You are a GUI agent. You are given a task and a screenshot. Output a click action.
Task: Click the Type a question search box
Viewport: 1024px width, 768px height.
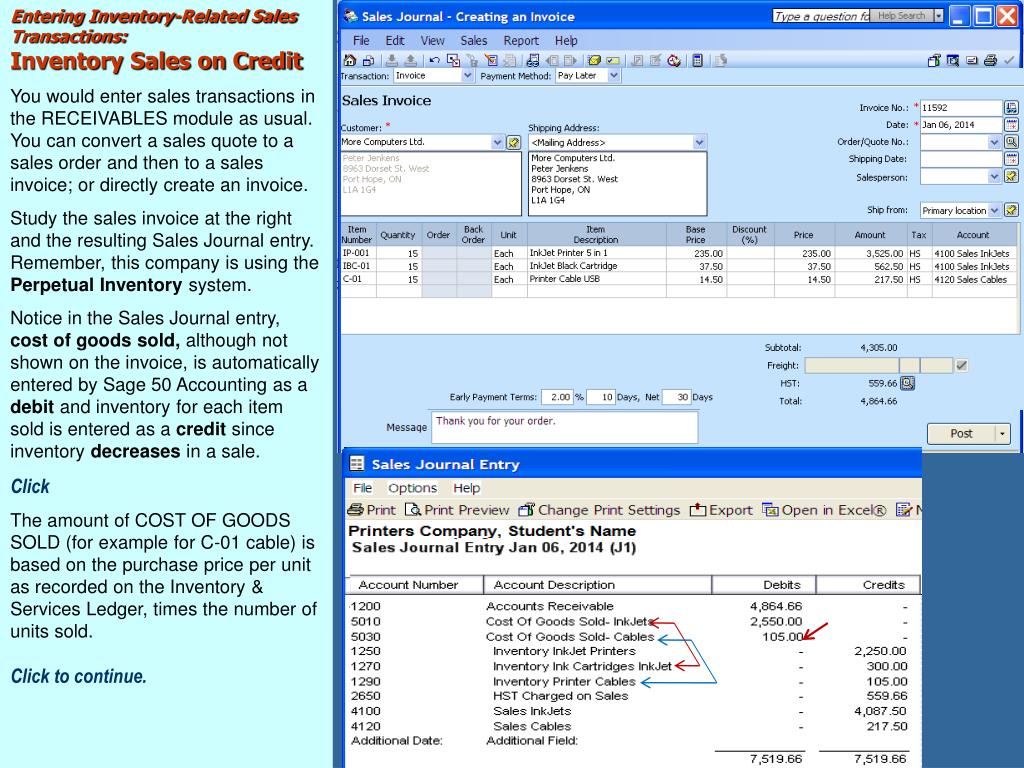820,16
